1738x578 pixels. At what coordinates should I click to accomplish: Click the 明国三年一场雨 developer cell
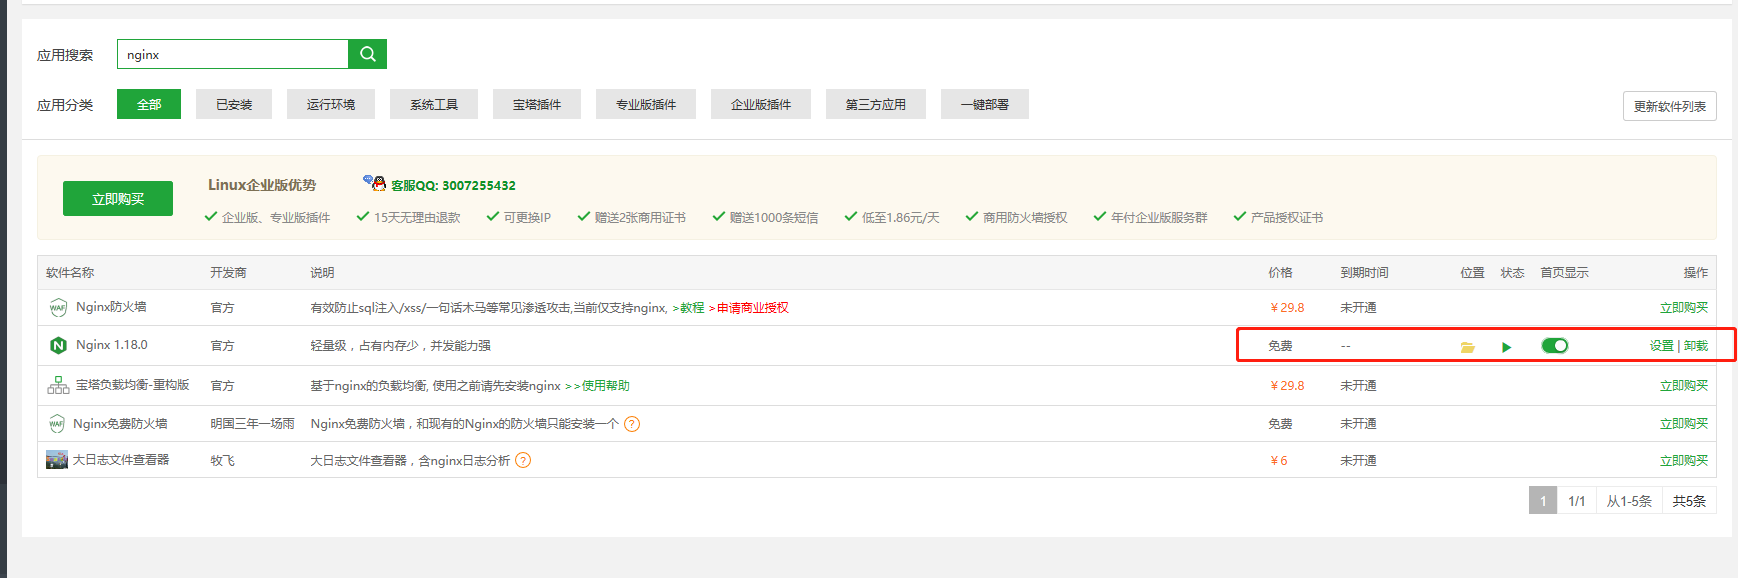click(252, 424)
